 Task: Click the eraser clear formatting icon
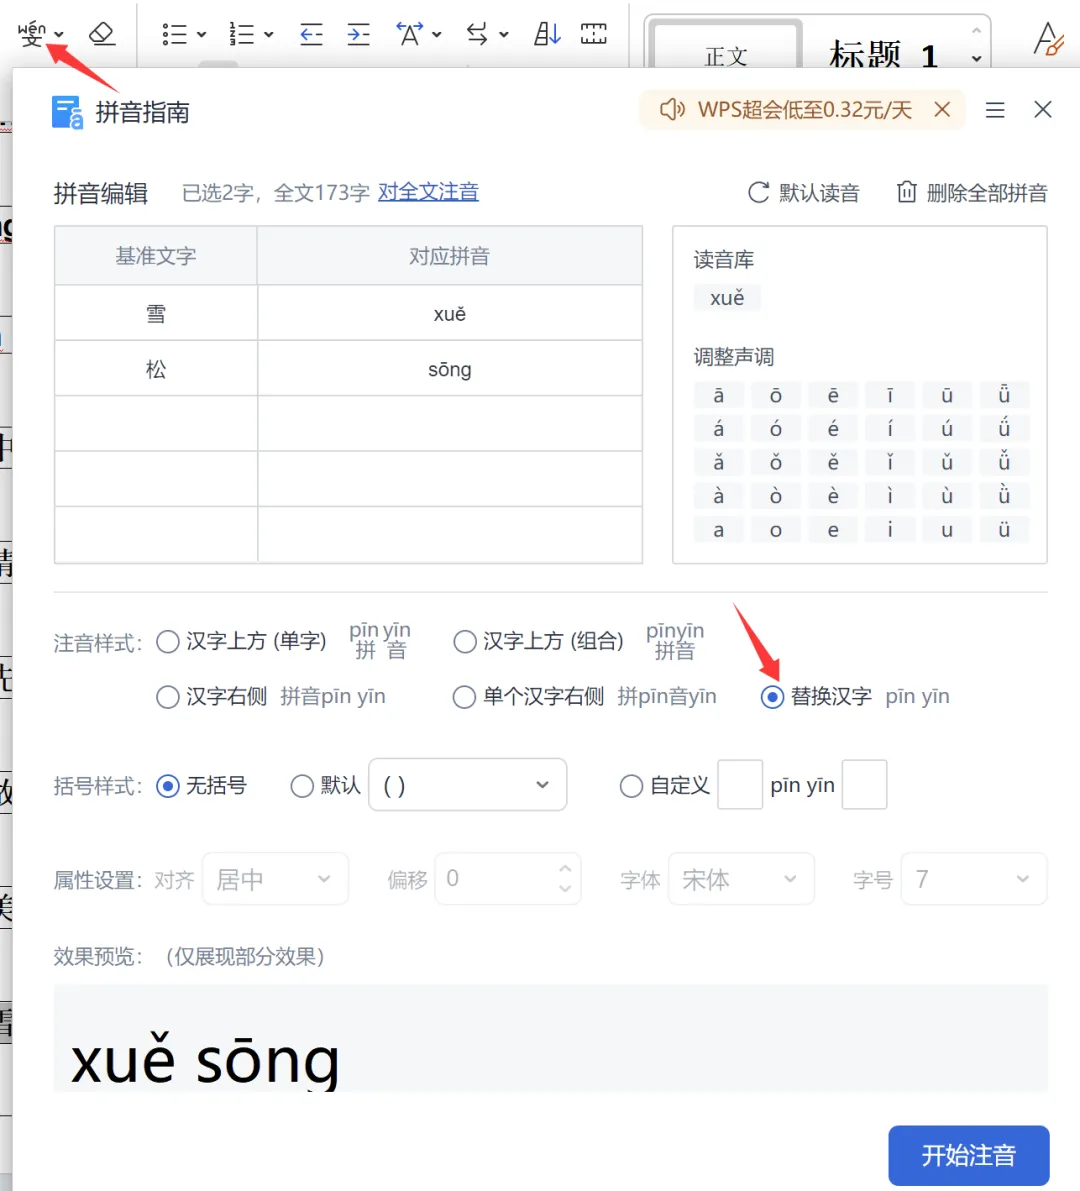point(102,33)
